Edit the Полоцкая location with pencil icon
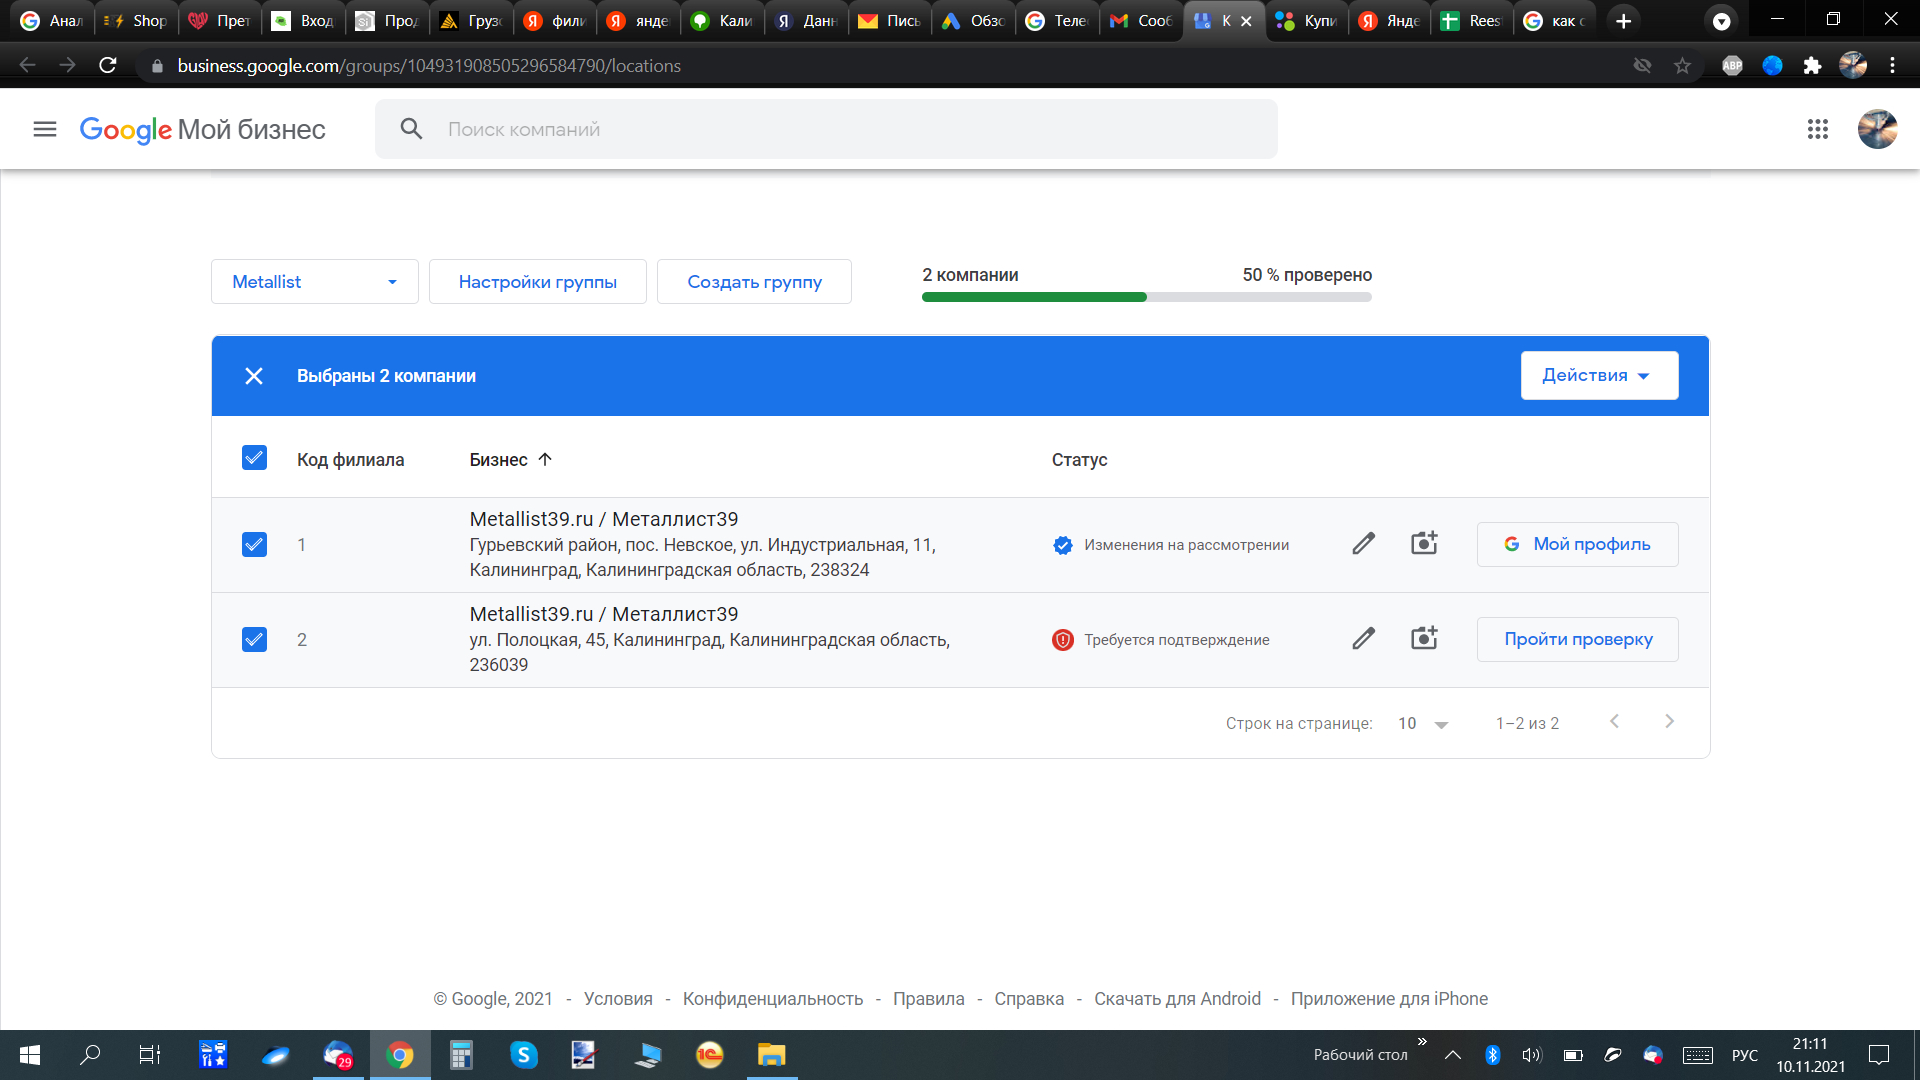This screenshot has height=1080, width=1920. pyautogui.click(x=1364, y=639)
